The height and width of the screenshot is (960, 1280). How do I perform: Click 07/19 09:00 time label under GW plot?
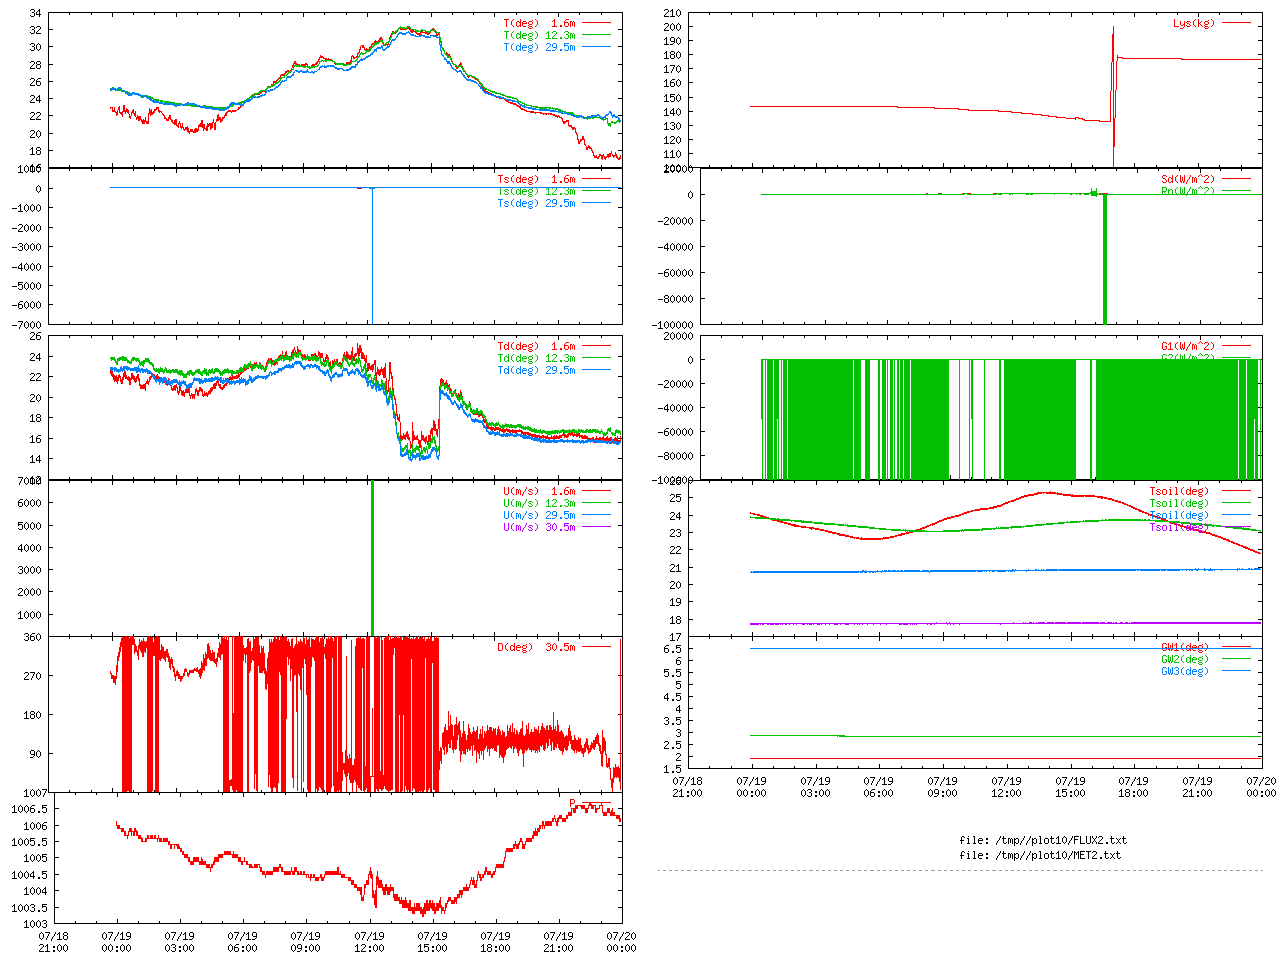pos(942,787)
